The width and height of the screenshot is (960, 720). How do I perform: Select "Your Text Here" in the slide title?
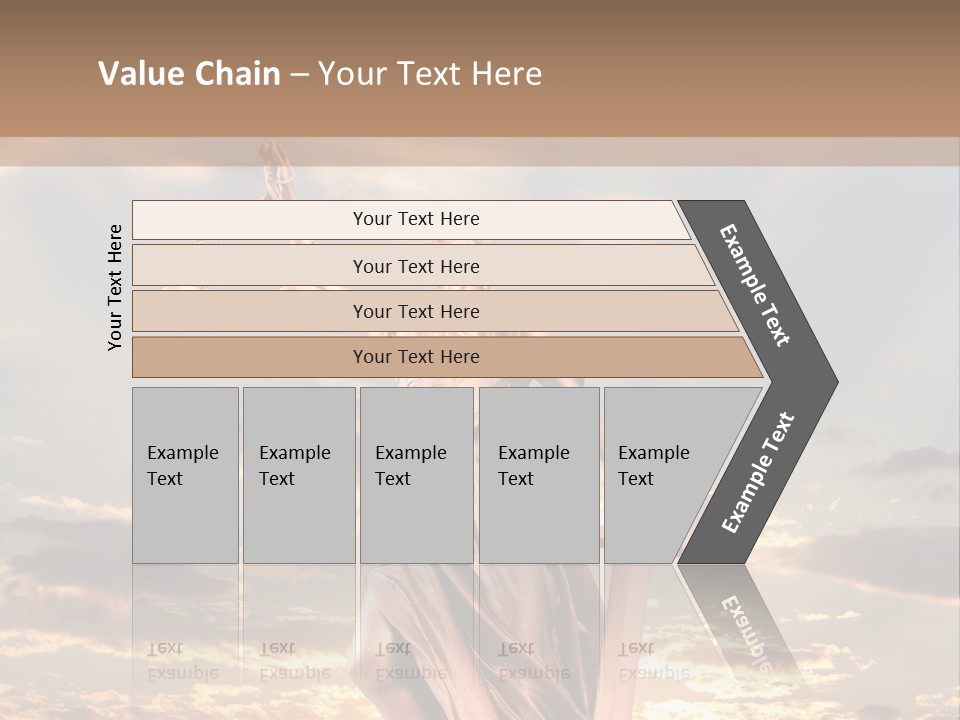pyautogui.click(x=430, y=74)
